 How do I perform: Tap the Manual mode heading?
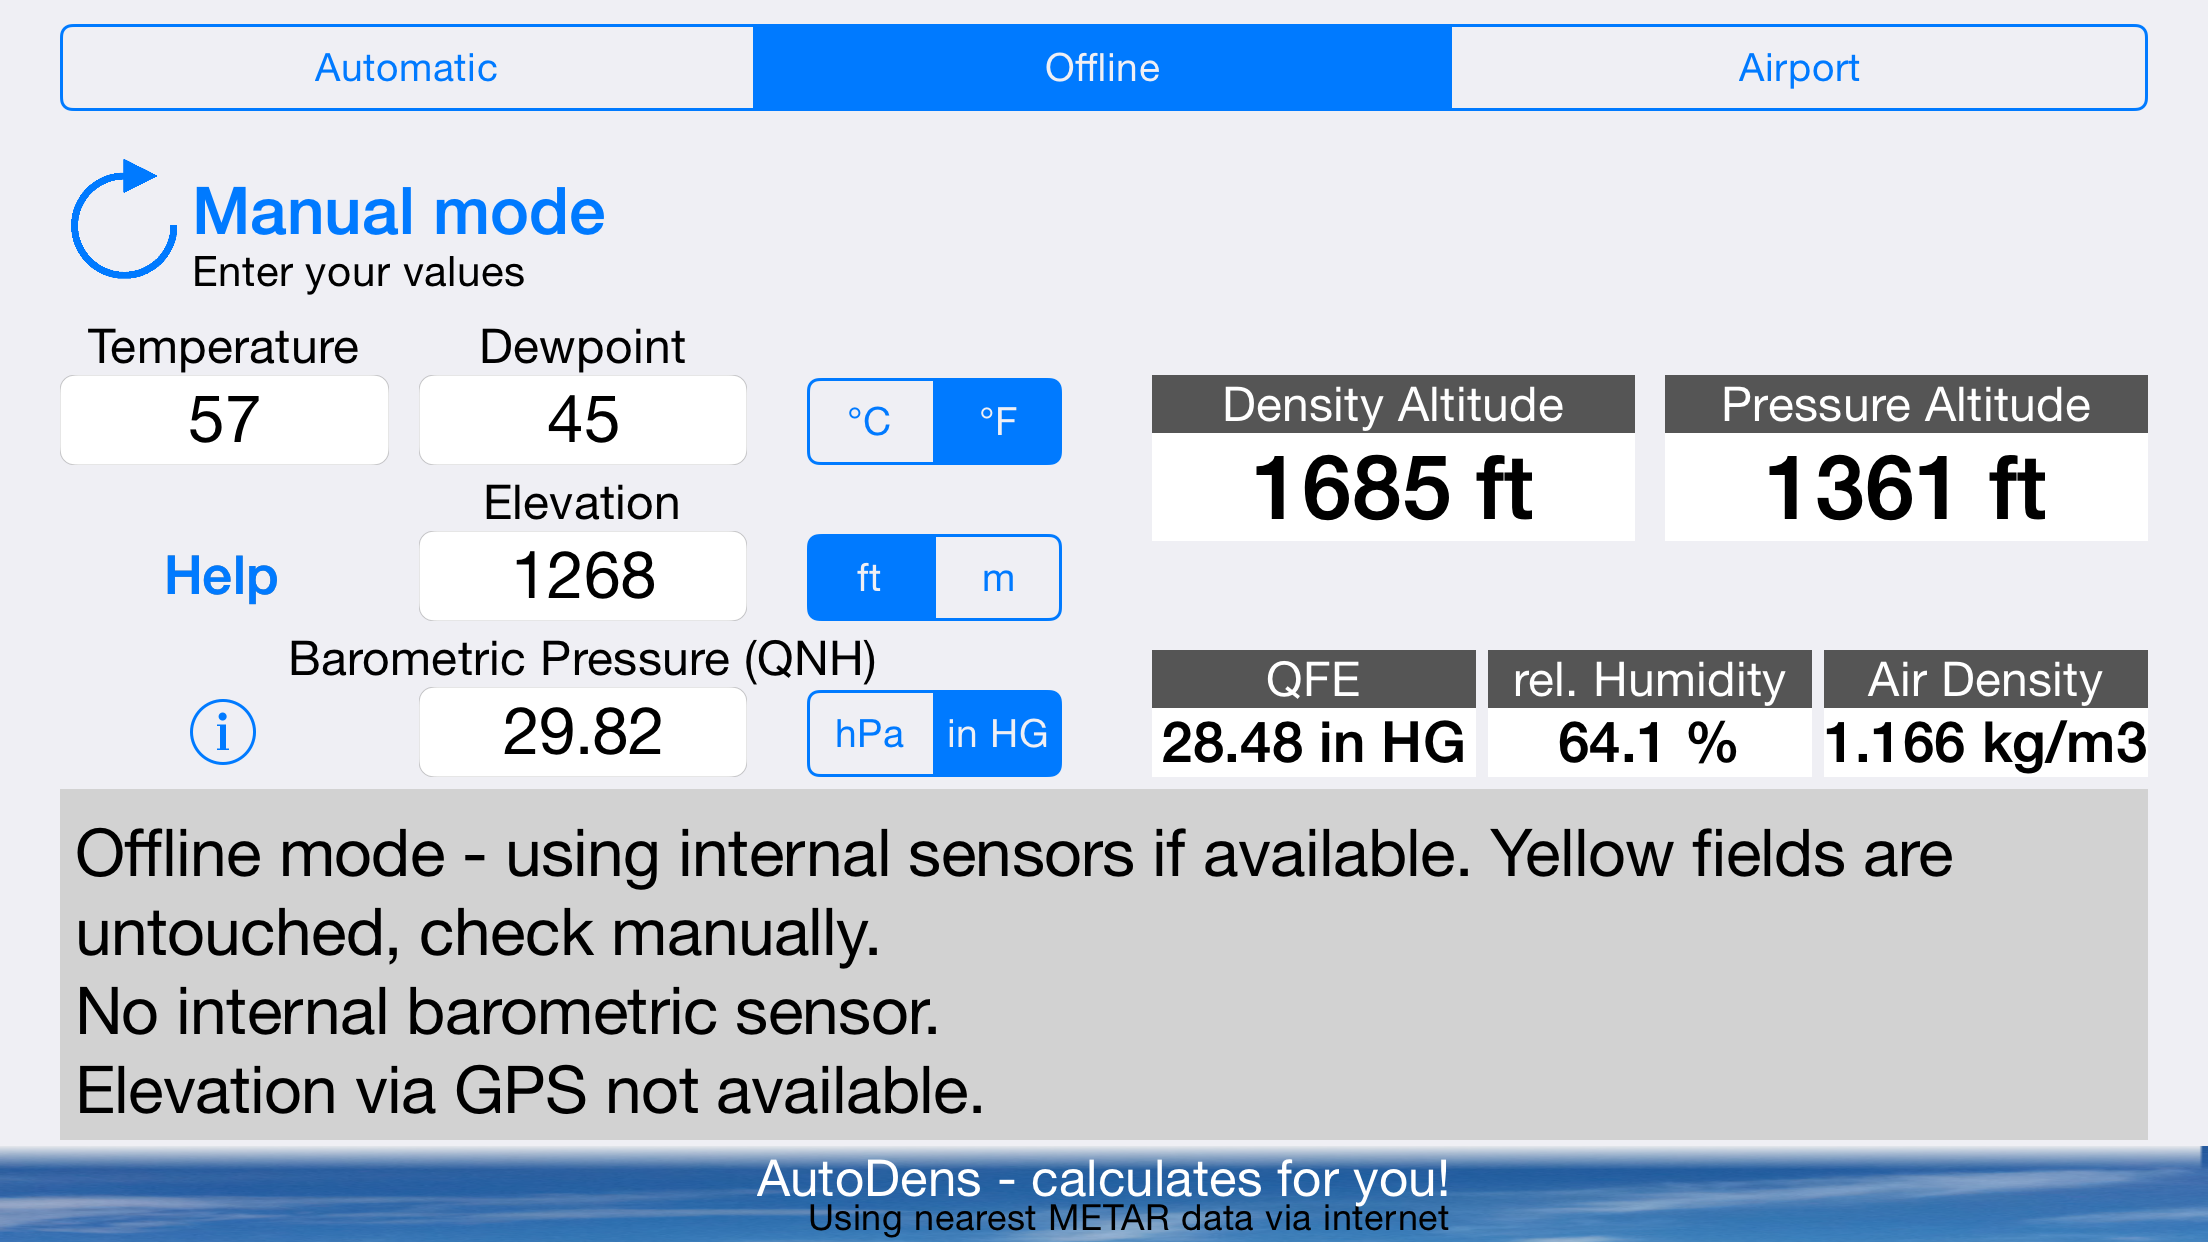coord(398,212)
